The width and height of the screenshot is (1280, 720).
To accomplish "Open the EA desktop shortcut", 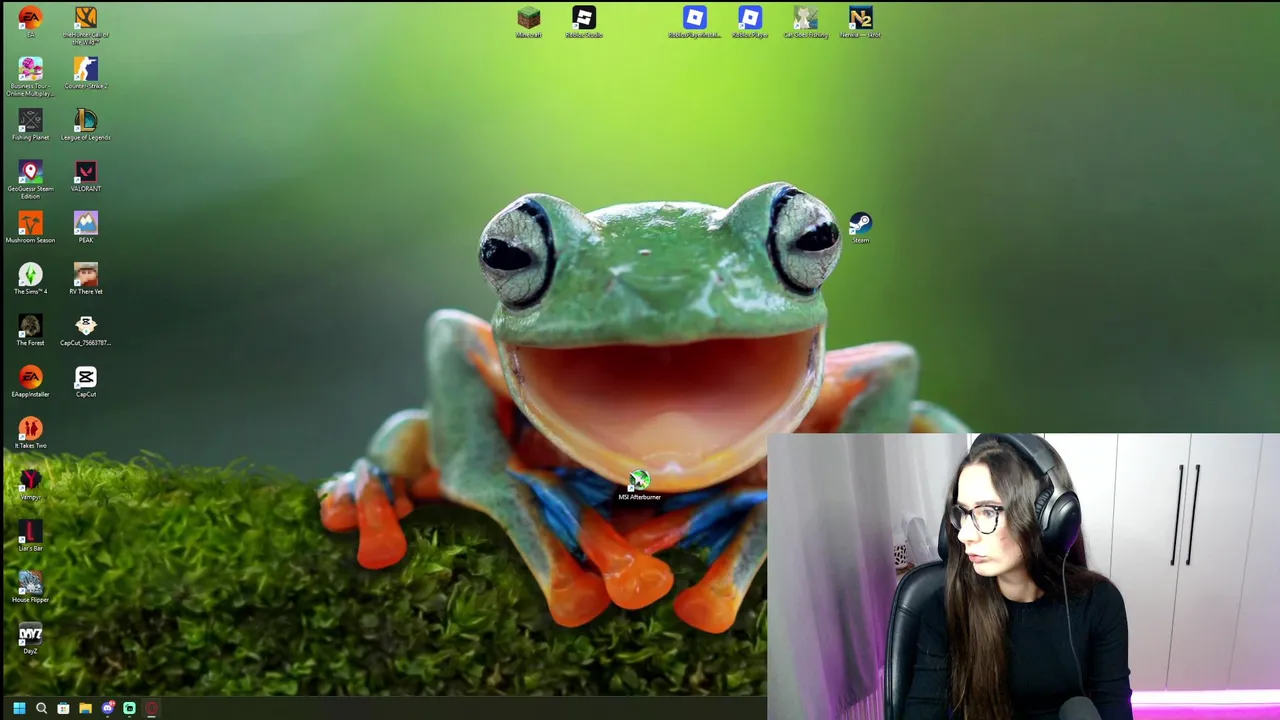I will click(x=30, y=18).
